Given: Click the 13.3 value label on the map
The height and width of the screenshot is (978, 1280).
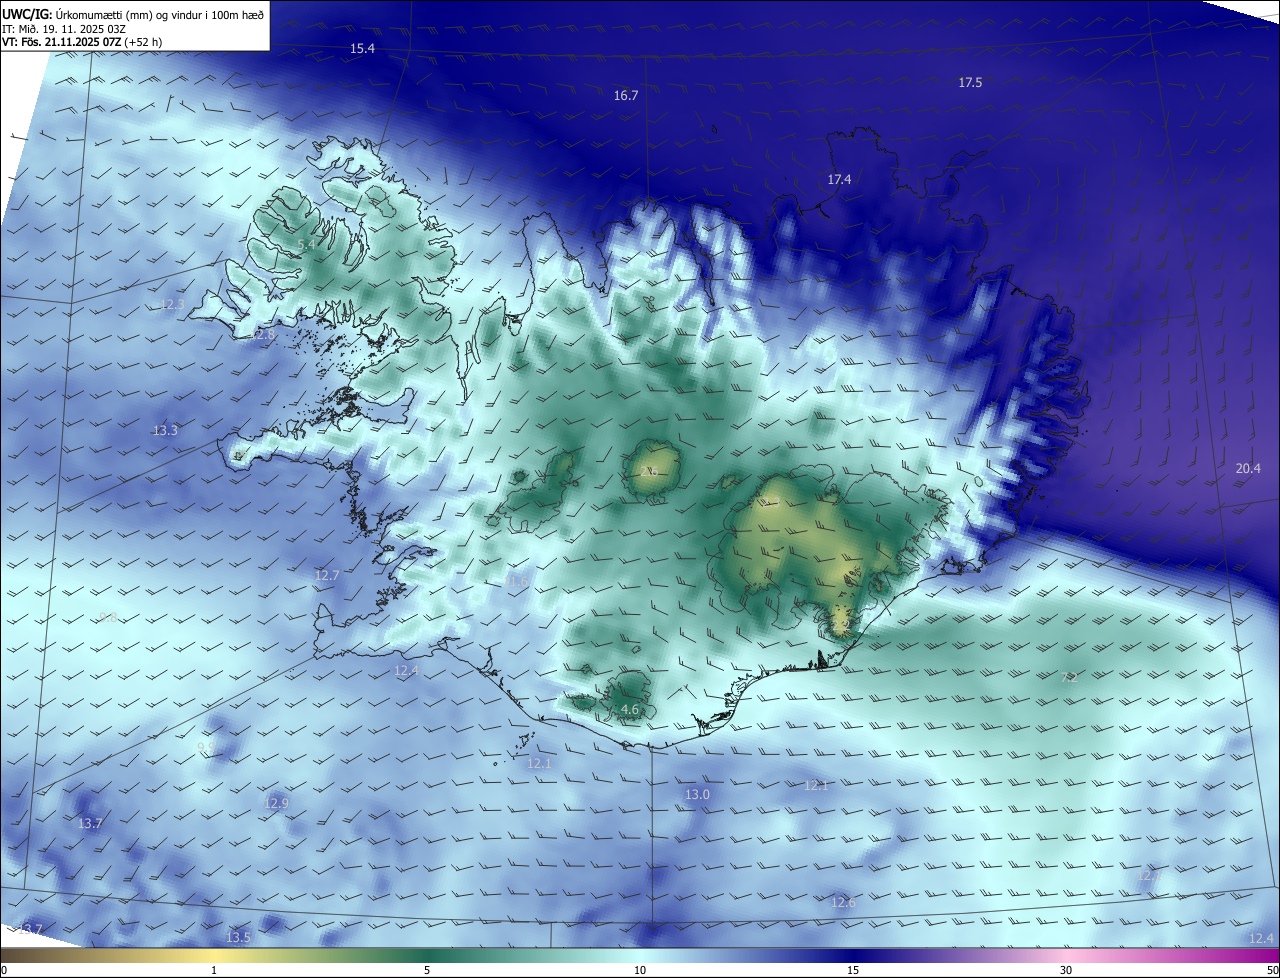Looking at the screenshot, I should pyautogui.click(x=165, y=430).
